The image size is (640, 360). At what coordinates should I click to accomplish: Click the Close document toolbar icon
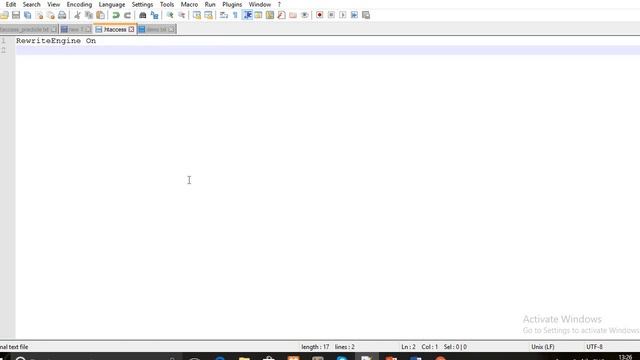coord(39,15)
